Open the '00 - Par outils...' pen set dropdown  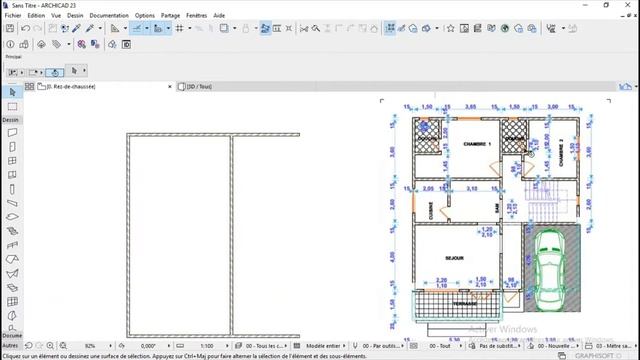(383, 346)
